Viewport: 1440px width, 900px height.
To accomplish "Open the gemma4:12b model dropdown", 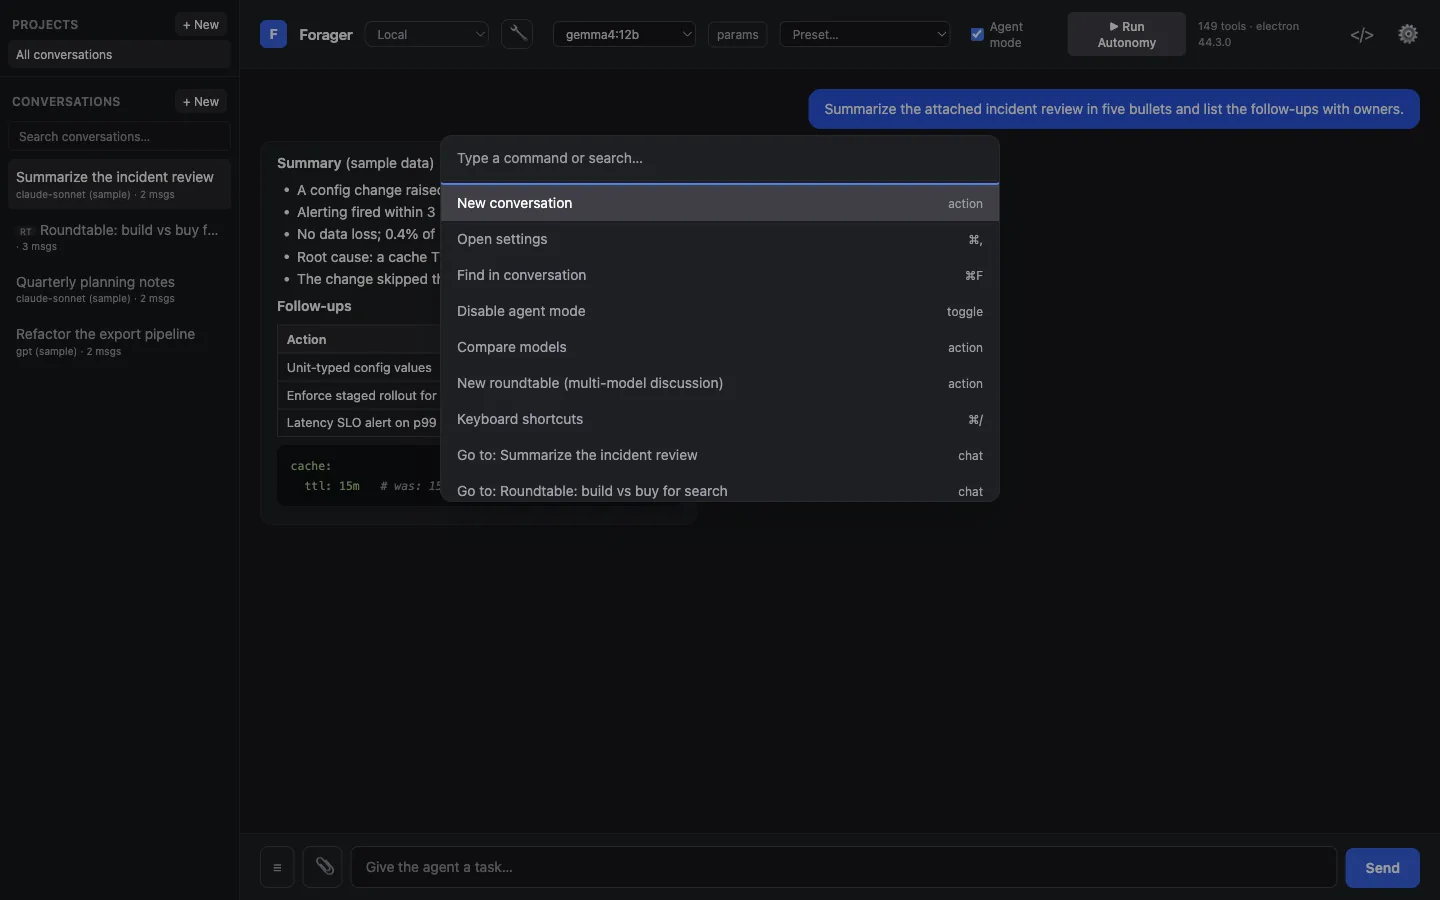I will coord(624,34).
